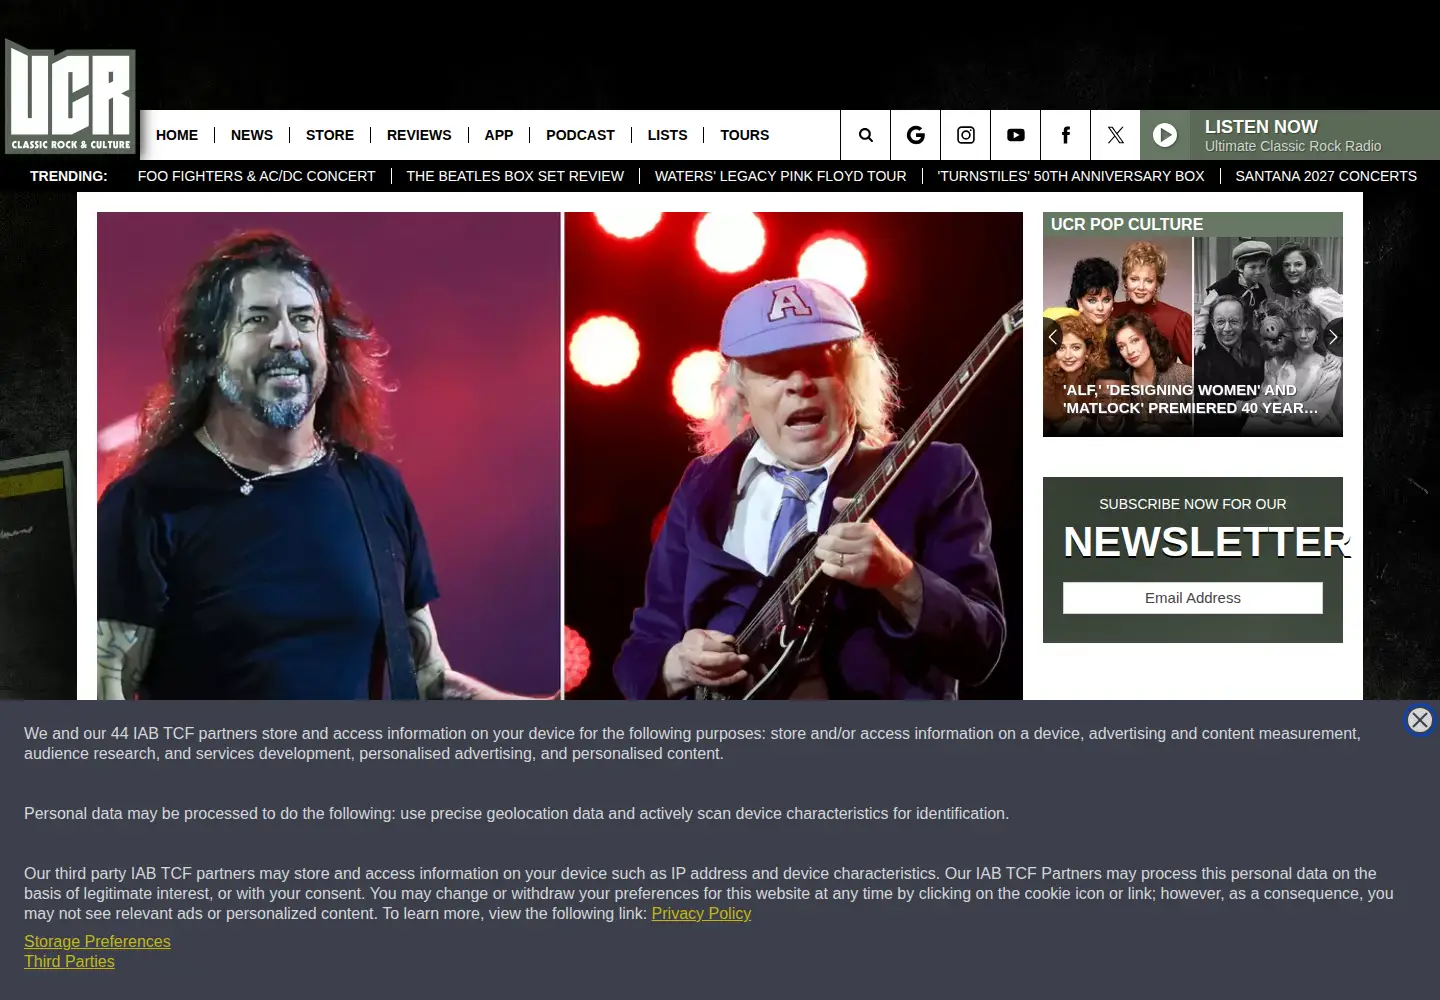
Task: Open trending Santana 2027 Concerts
Action: point(1326,176)
